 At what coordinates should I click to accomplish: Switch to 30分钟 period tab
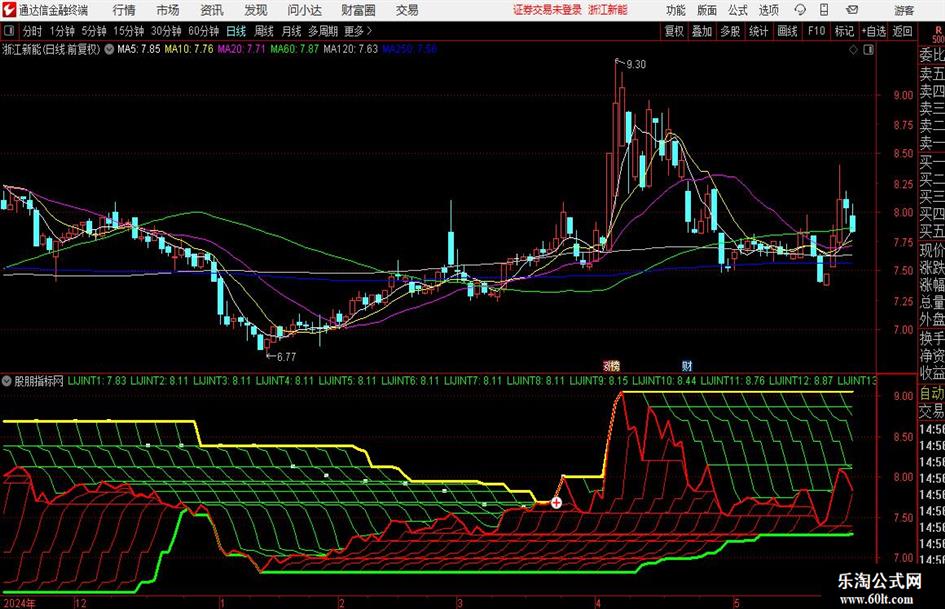tap(166, 31)
